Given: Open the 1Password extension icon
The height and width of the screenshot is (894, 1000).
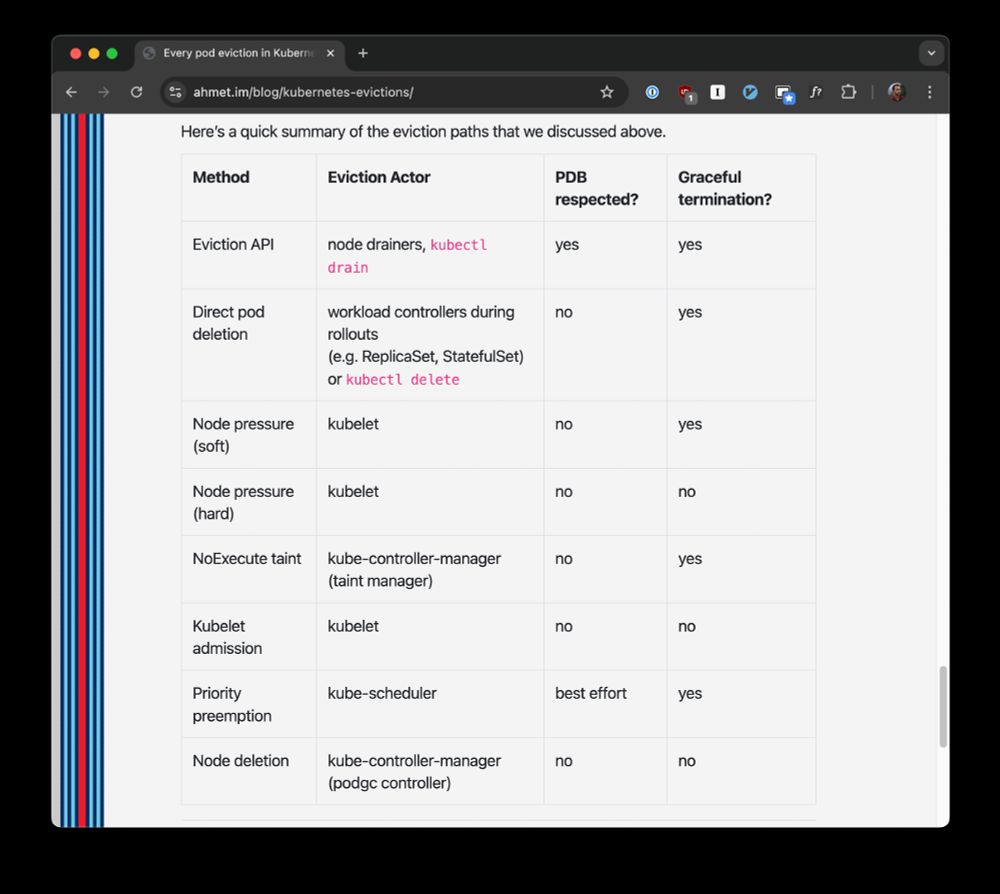Looking at the screenshot, I should [652, 92].
